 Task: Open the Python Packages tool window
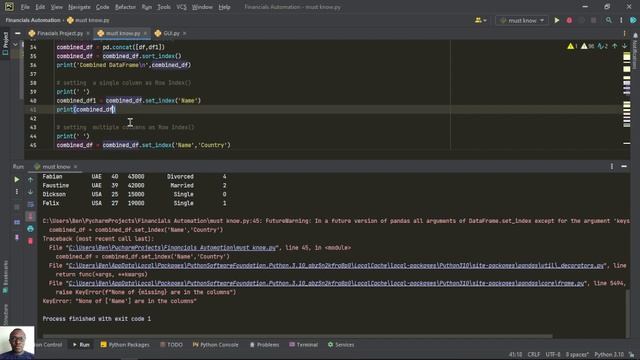pos(125,345)
